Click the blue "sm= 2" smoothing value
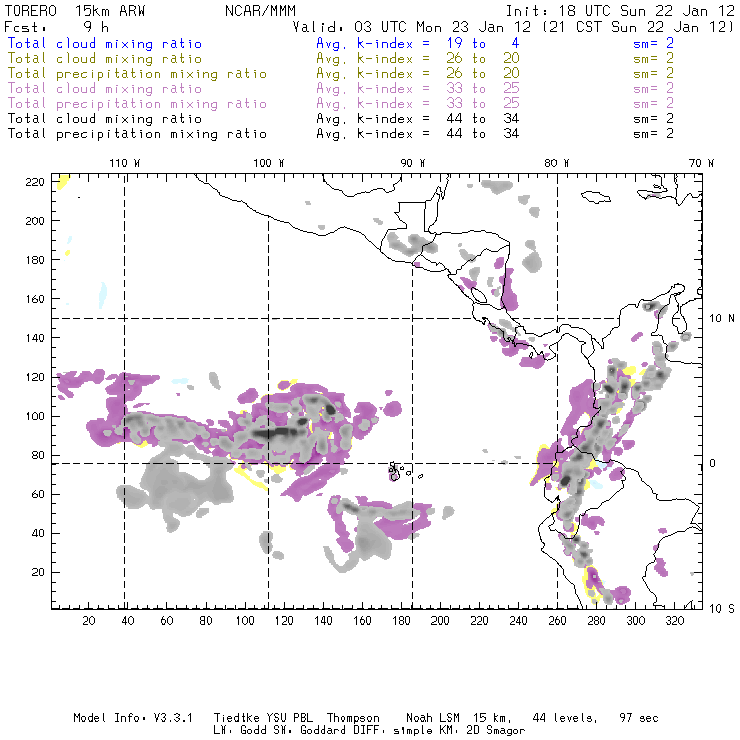Image resolution: width=740 pixels, height=740 pixels. [654, 43]
